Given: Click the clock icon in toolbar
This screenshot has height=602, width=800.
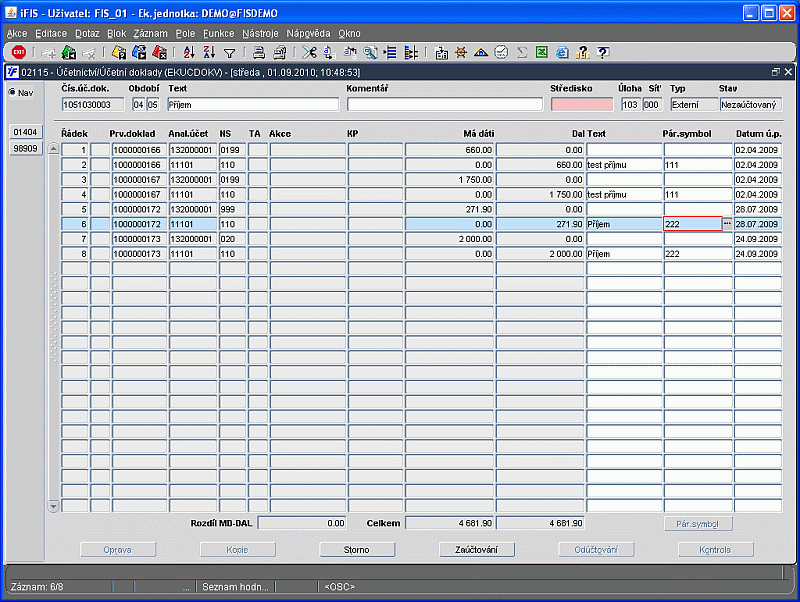Looking at the screenshot, I should [x=501, y=53].
